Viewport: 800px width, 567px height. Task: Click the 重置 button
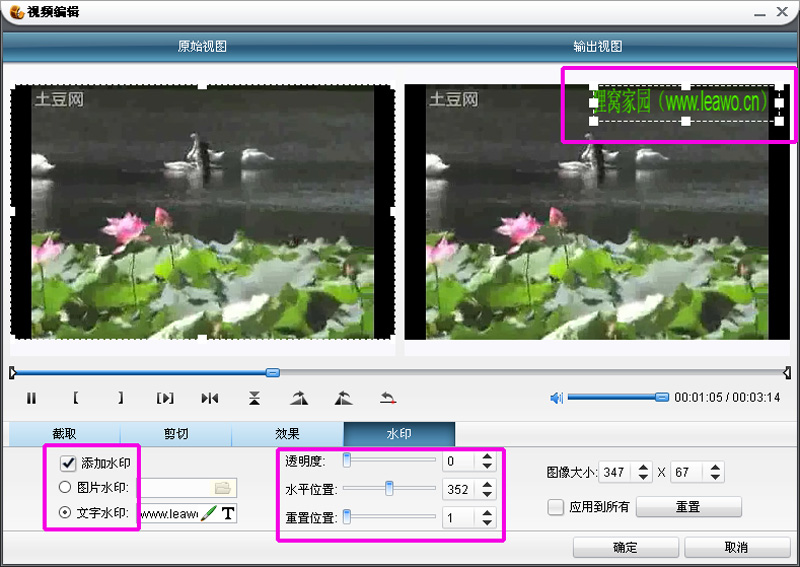tap(688, 507)
